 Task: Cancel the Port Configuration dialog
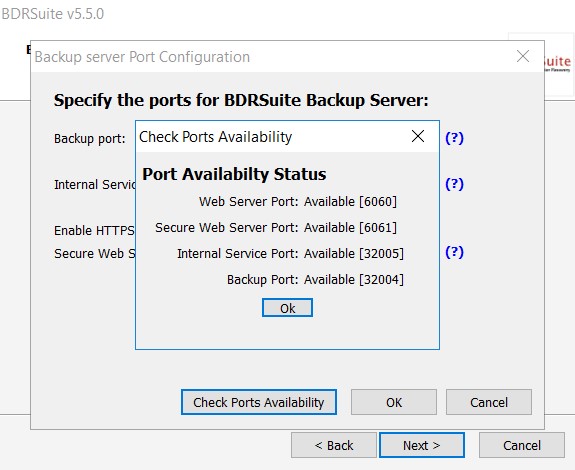pyautogui.click(x=489, y=402)
